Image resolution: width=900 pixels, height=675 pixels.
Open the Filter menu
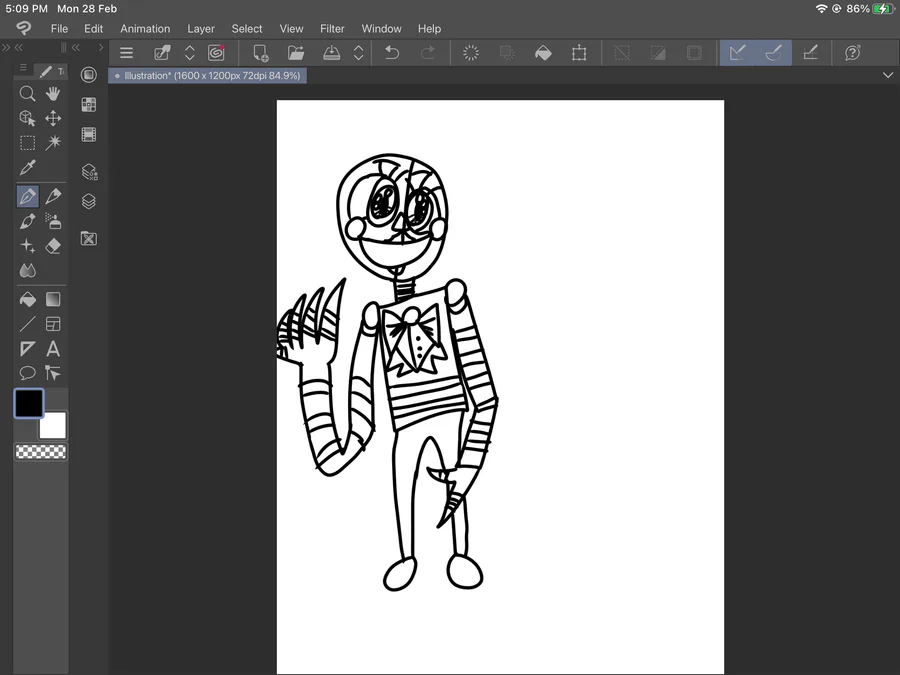click(332, 29)
